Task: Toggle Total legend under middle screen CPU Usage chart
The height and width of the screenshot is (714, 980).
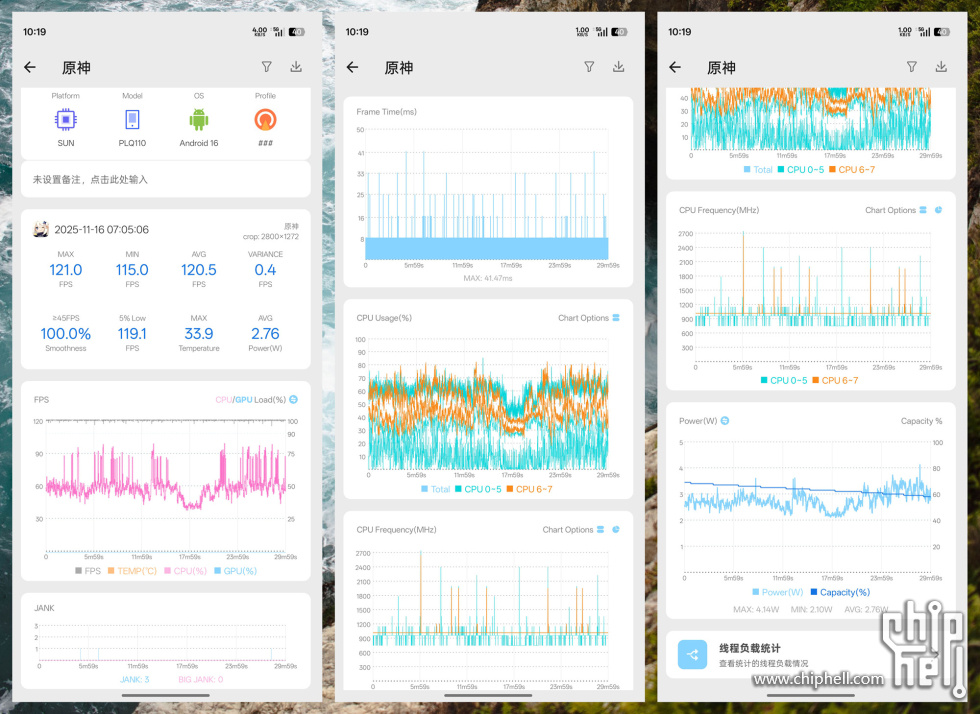Action: (x=436, y=489)
